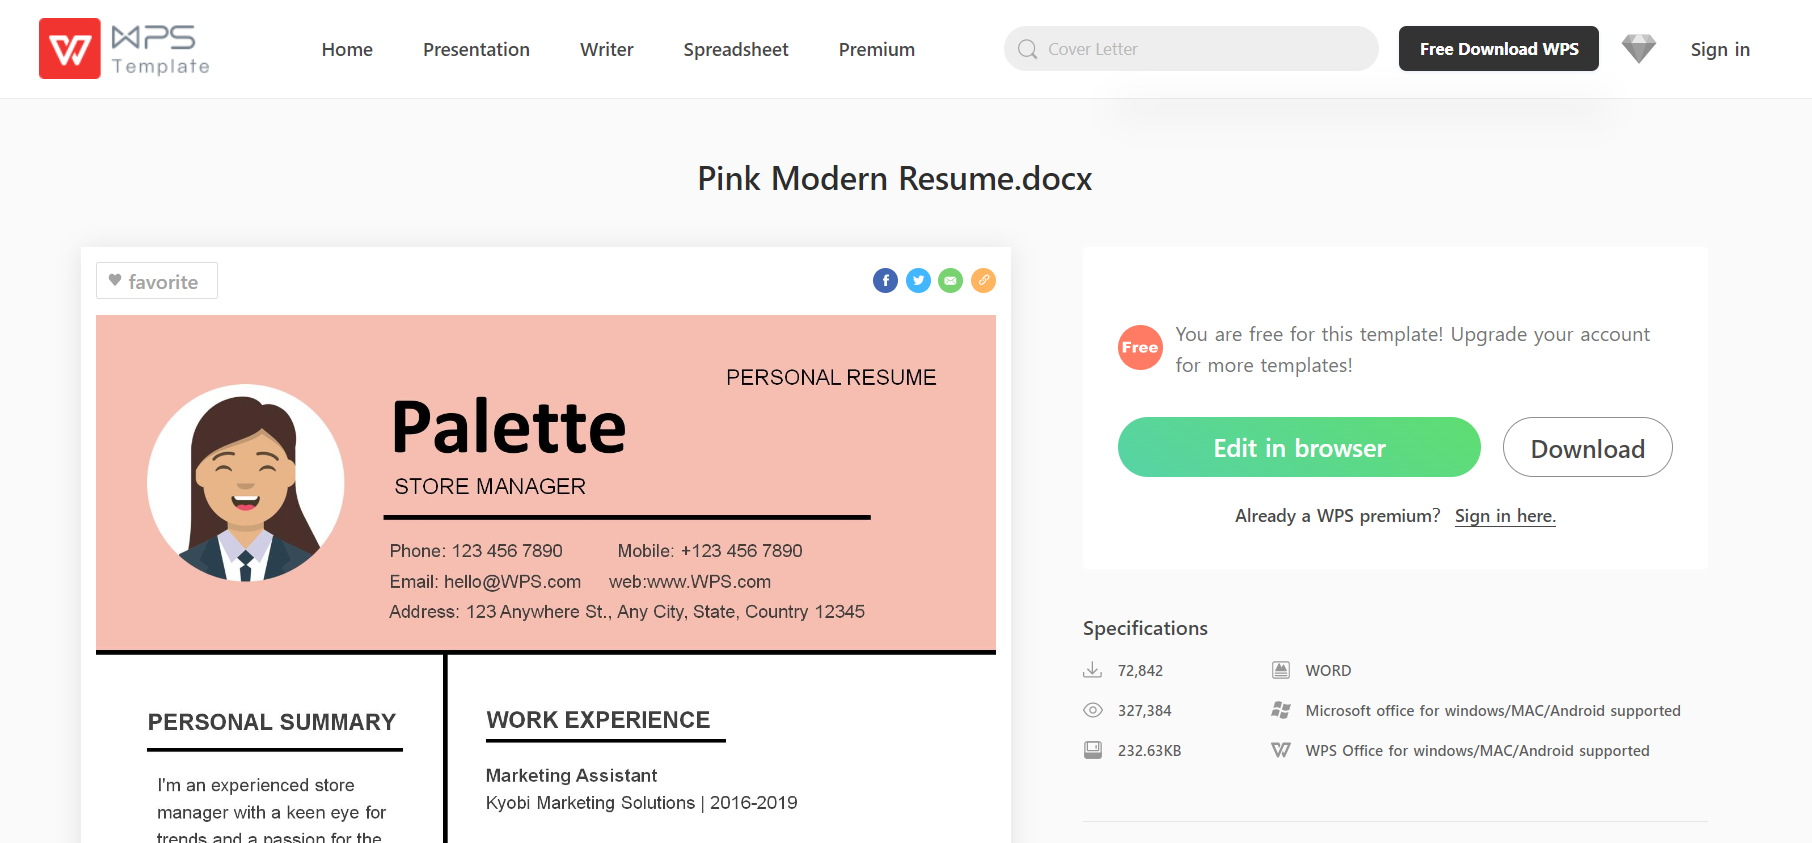Download the resume template
1812x843 pixels.
click(1588, 447)
